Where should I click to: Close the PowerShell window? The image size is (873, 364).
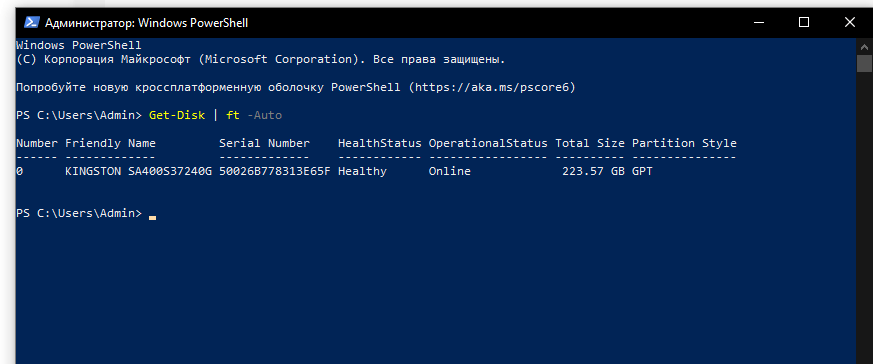(849, 23)
